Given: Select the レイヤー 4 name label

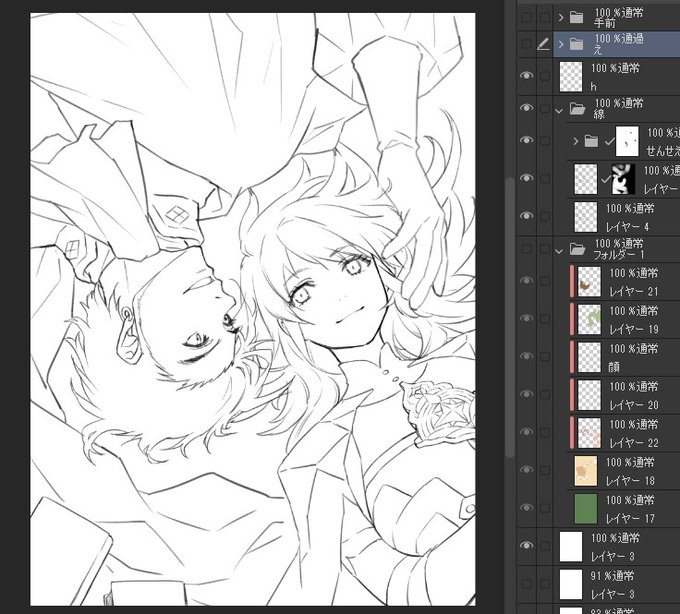Looking at the screenshot, I should click(627, 226).
